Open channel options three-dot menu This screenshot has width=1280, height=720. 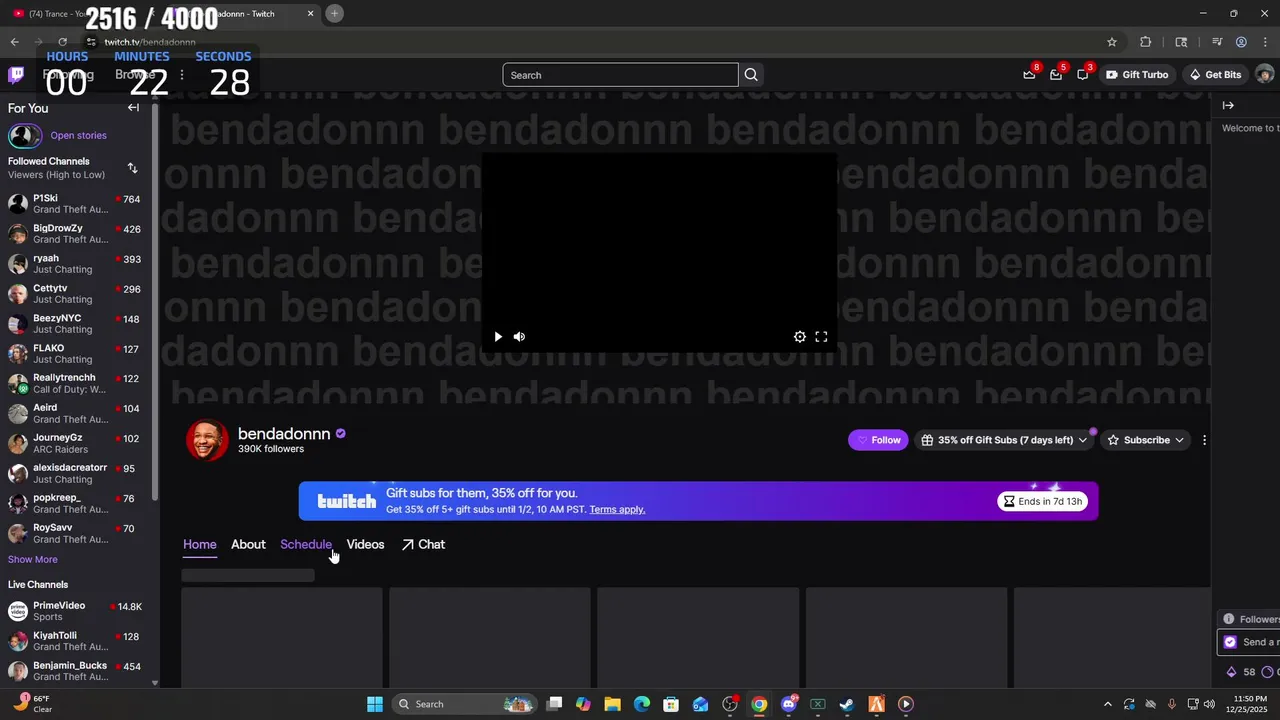(x=1204, y=440)
